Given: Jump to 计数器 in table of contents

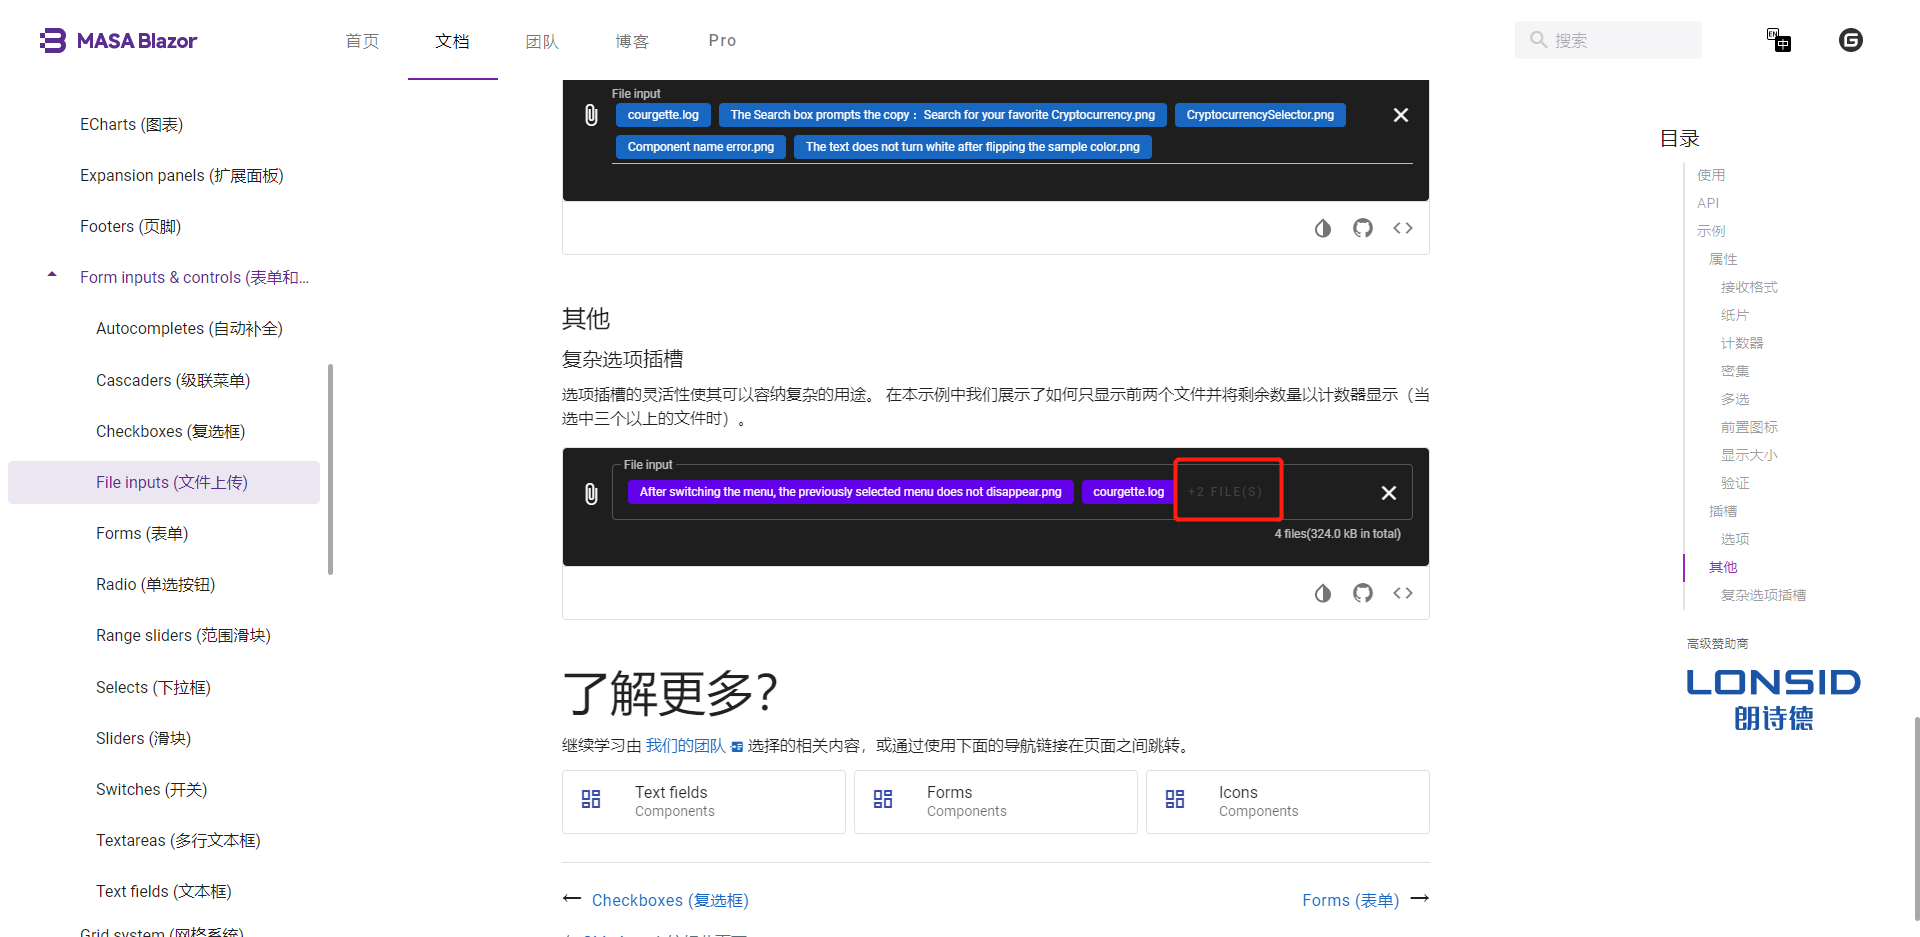Looking at the screenshot, I should (1742, 343).
